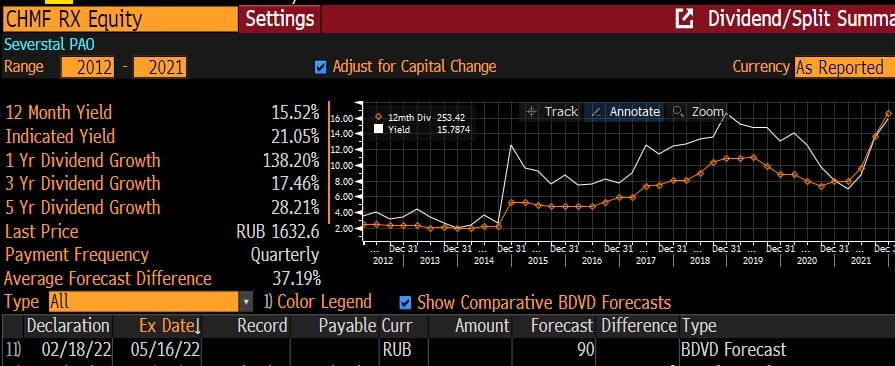
Task: Click the CHMF RX Equity ticker field
Action: [119, 19]
